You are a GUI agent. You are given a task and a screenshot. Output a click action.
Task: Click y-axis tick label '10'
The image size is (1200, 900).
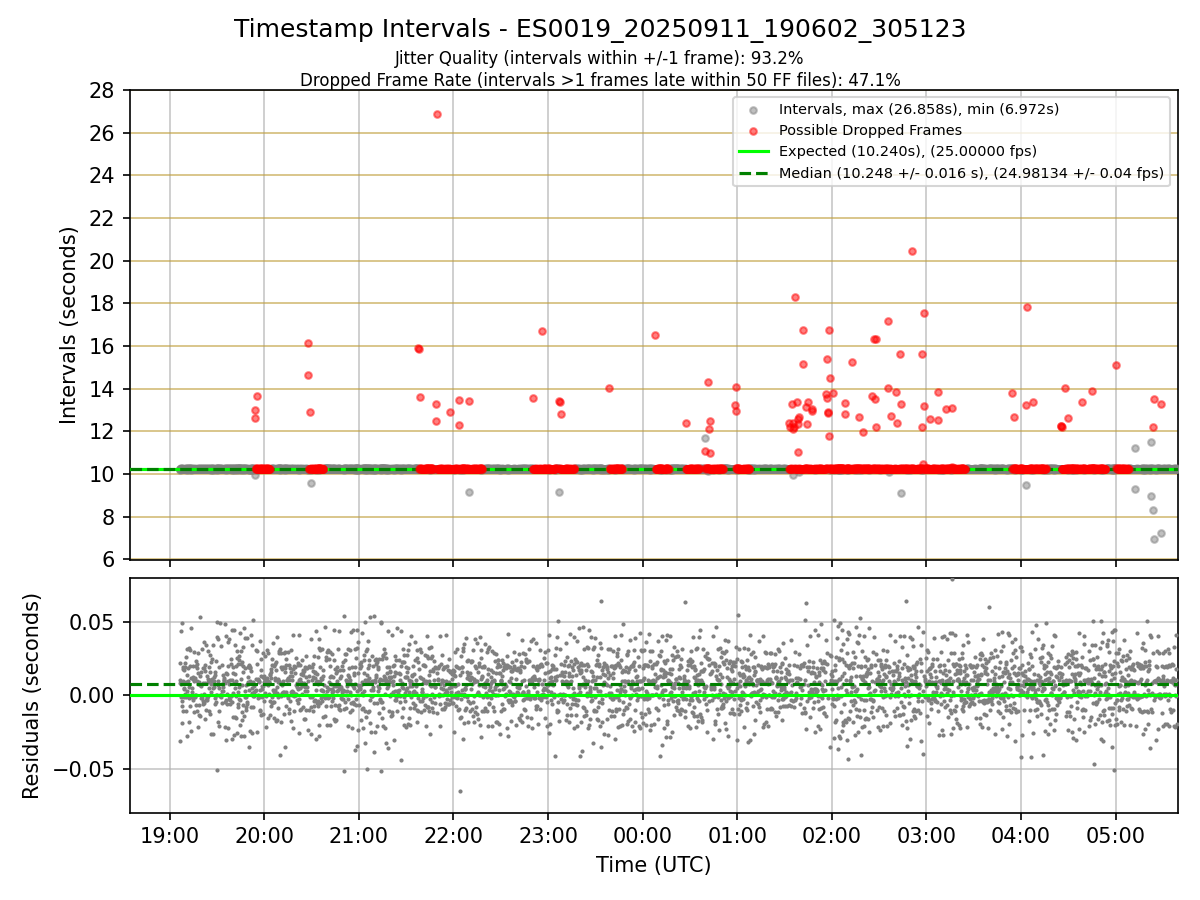[102, 474]
